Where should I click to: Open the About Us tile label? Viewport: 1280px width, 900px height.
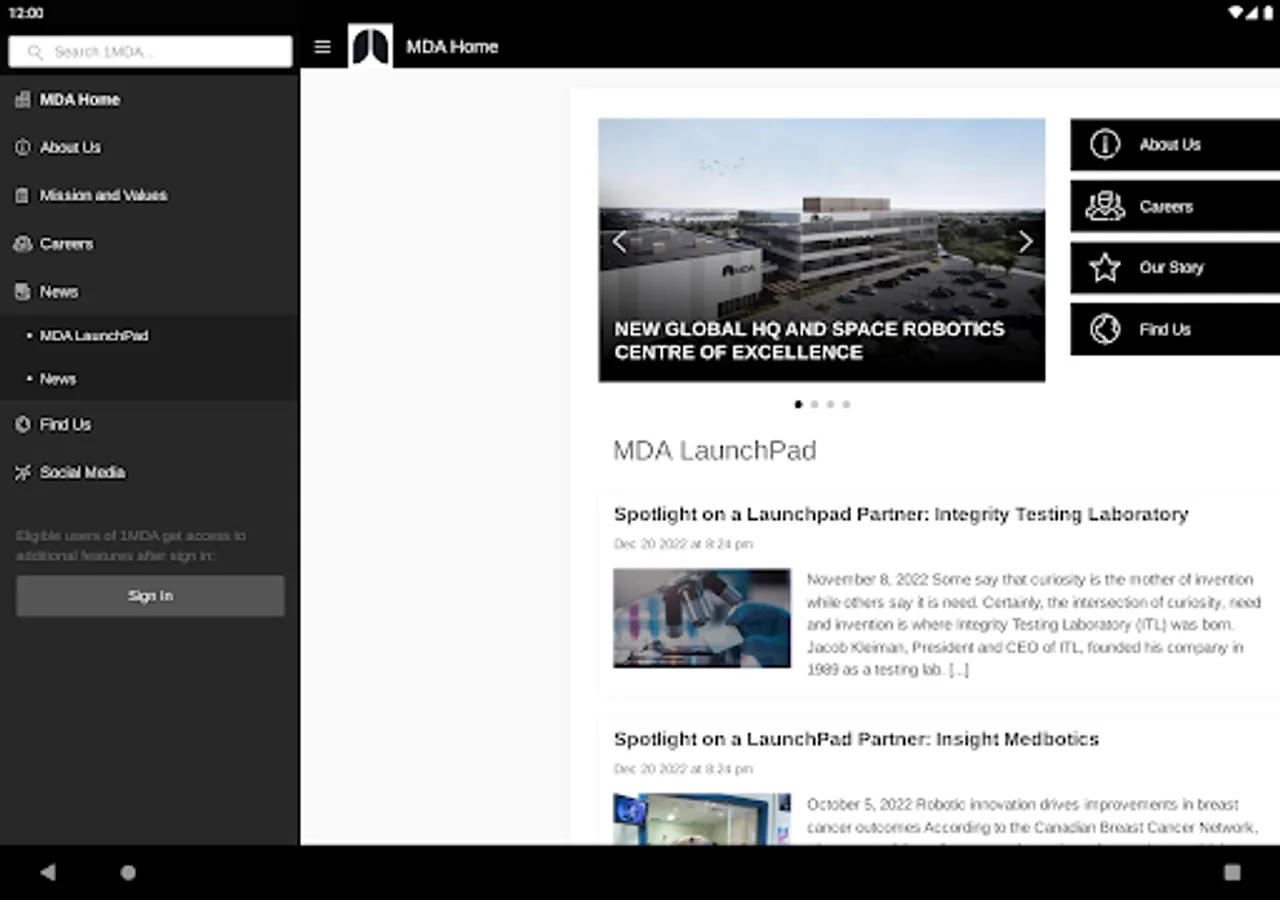click(1170, 145)
